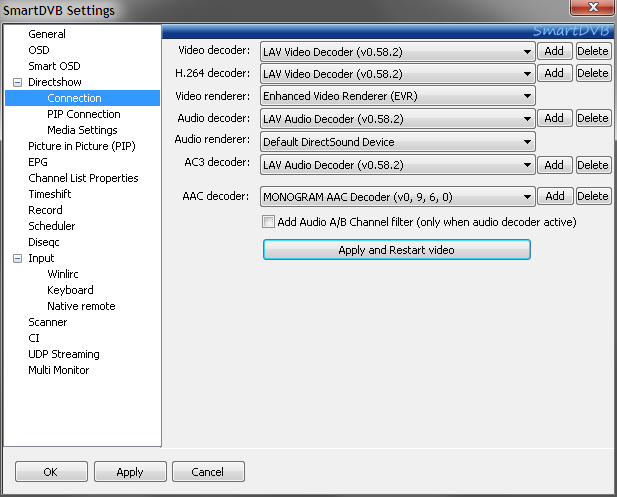Open the AC3 decoder dropdown
Viewport: 617px width, 497px height.
tap(397, 165)
